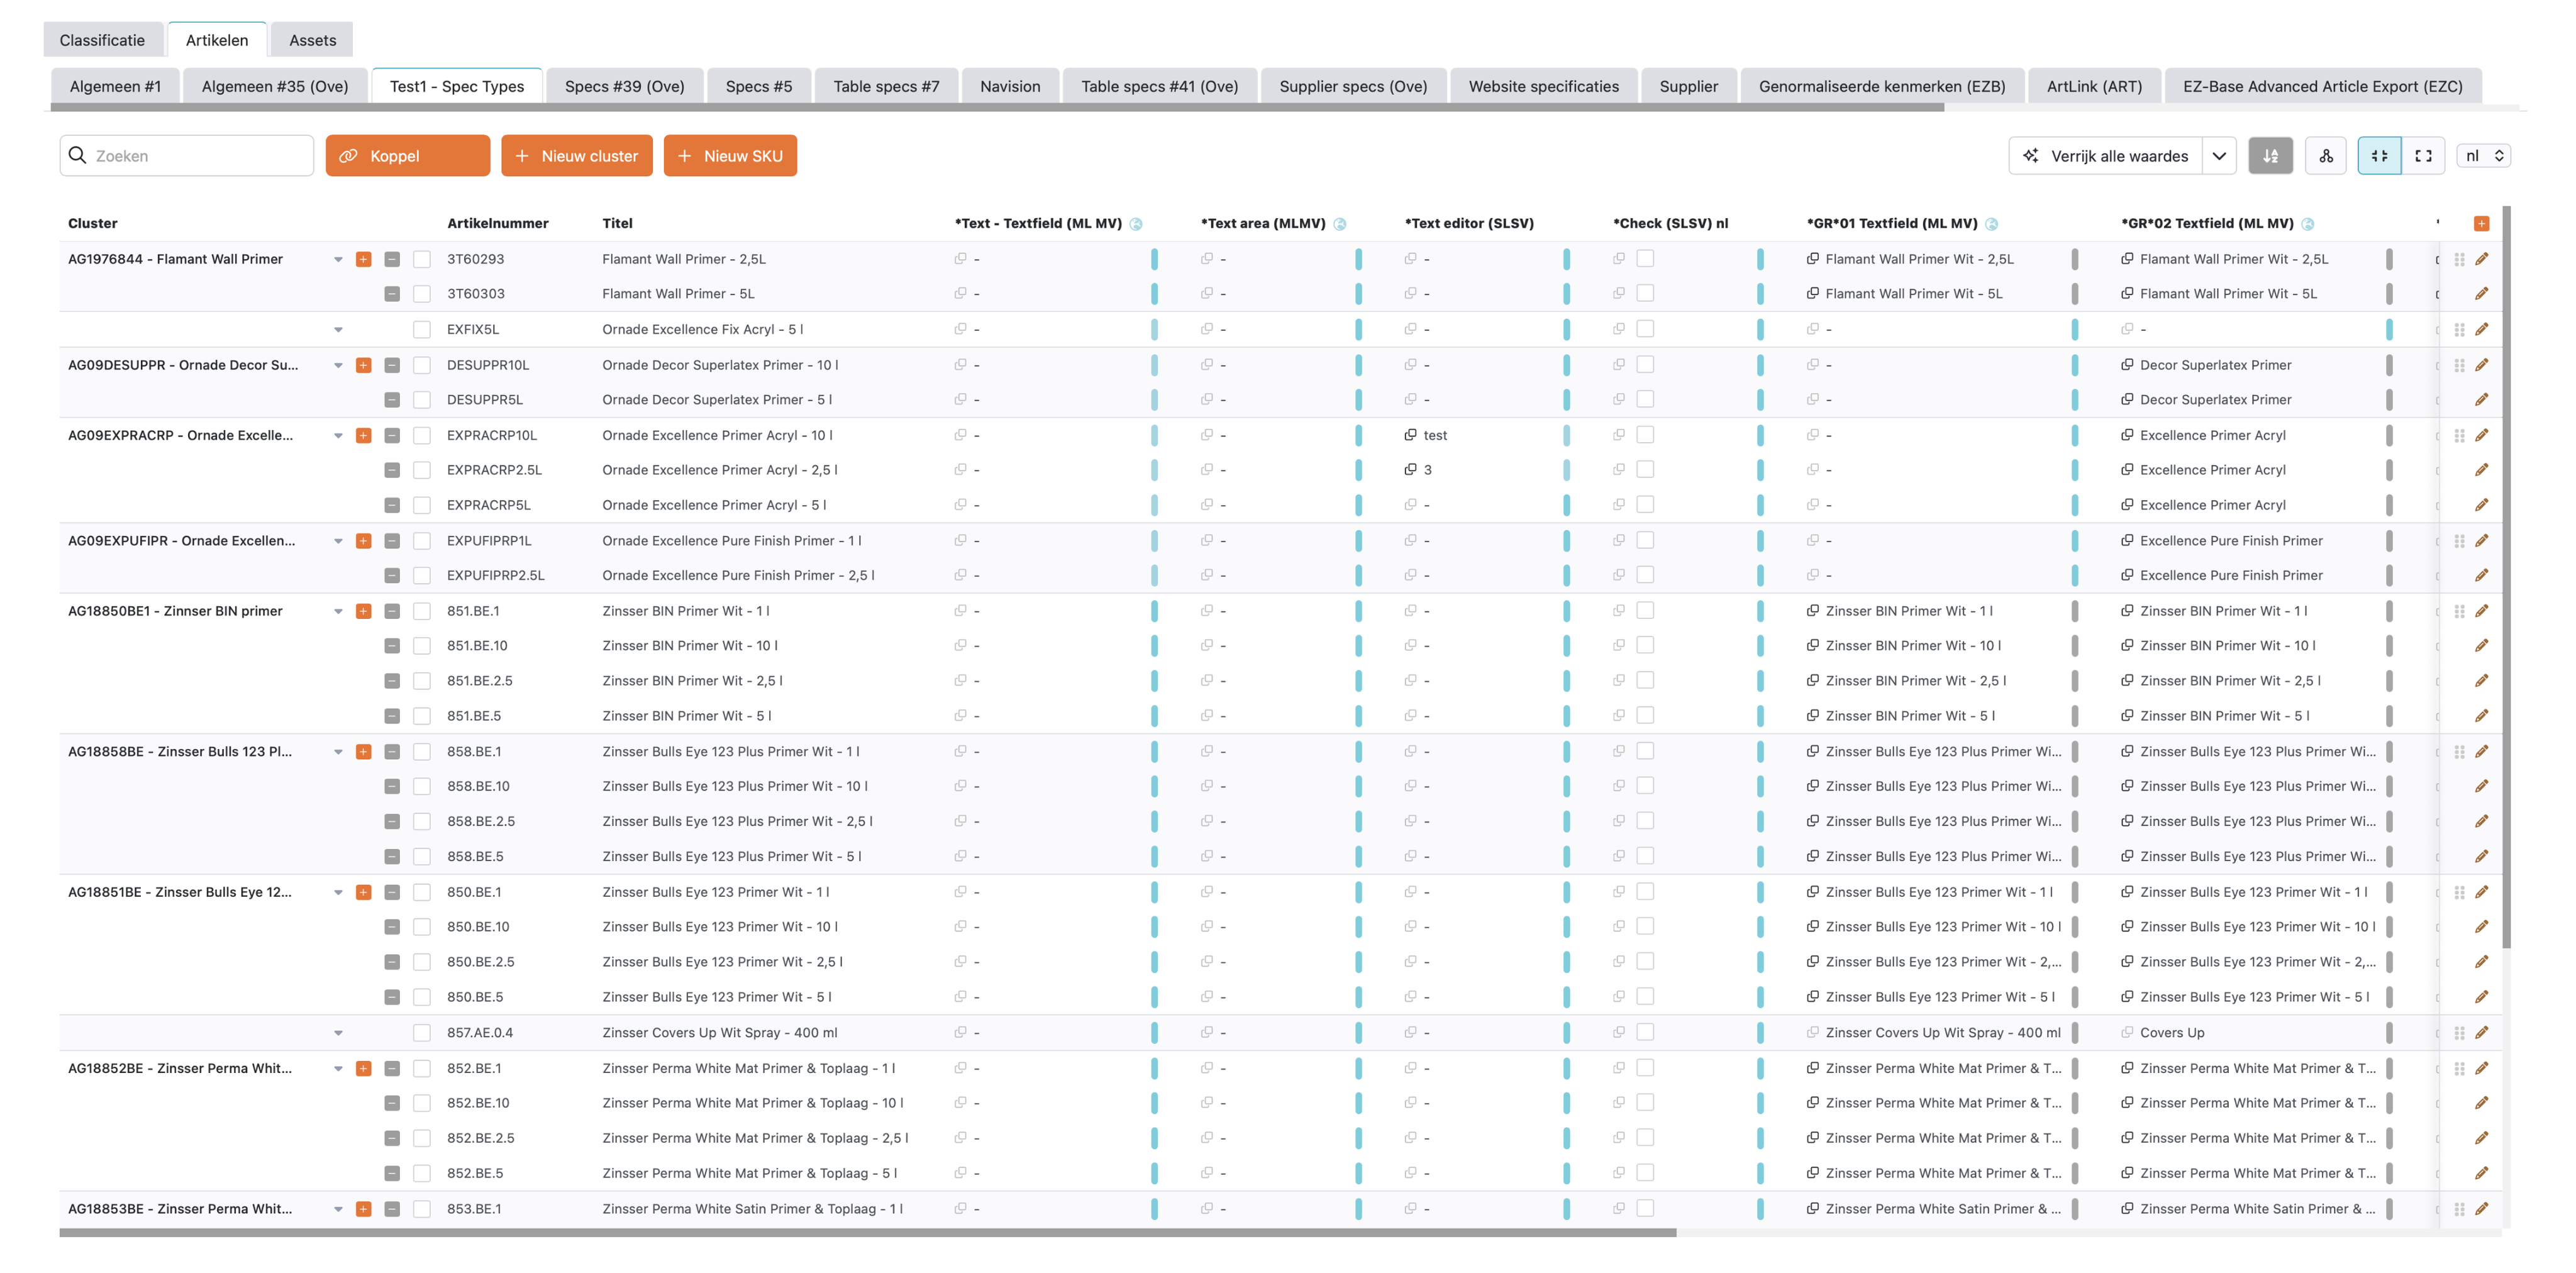Collapse the AG18858BE Zinsser Bulls 123 cluster
The height and width of the screenshot is (1273, 2576).
(338, 752)
